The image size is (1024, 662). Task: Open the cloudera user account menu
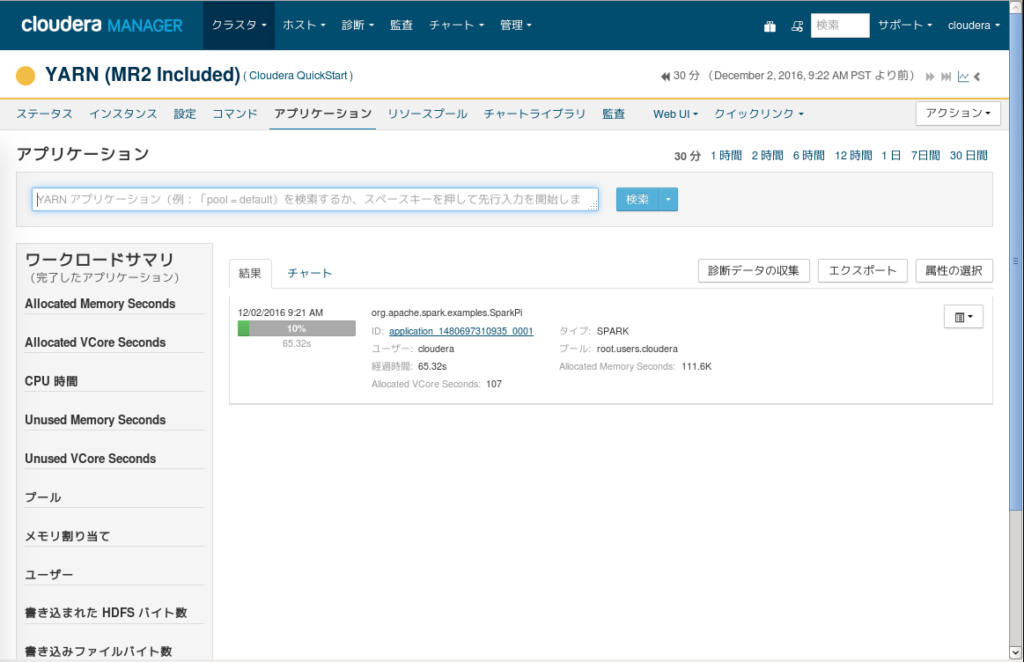tap(974, 25)
